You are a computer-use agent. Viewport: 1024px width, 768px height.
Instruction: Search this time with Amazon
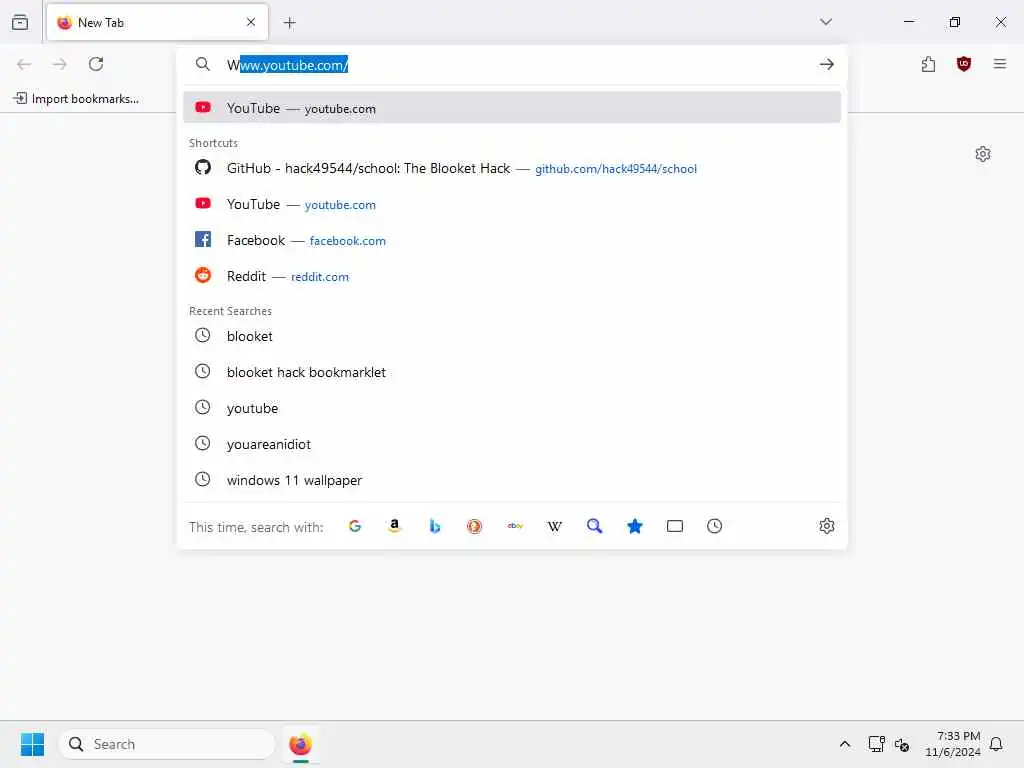coord(394,526)
